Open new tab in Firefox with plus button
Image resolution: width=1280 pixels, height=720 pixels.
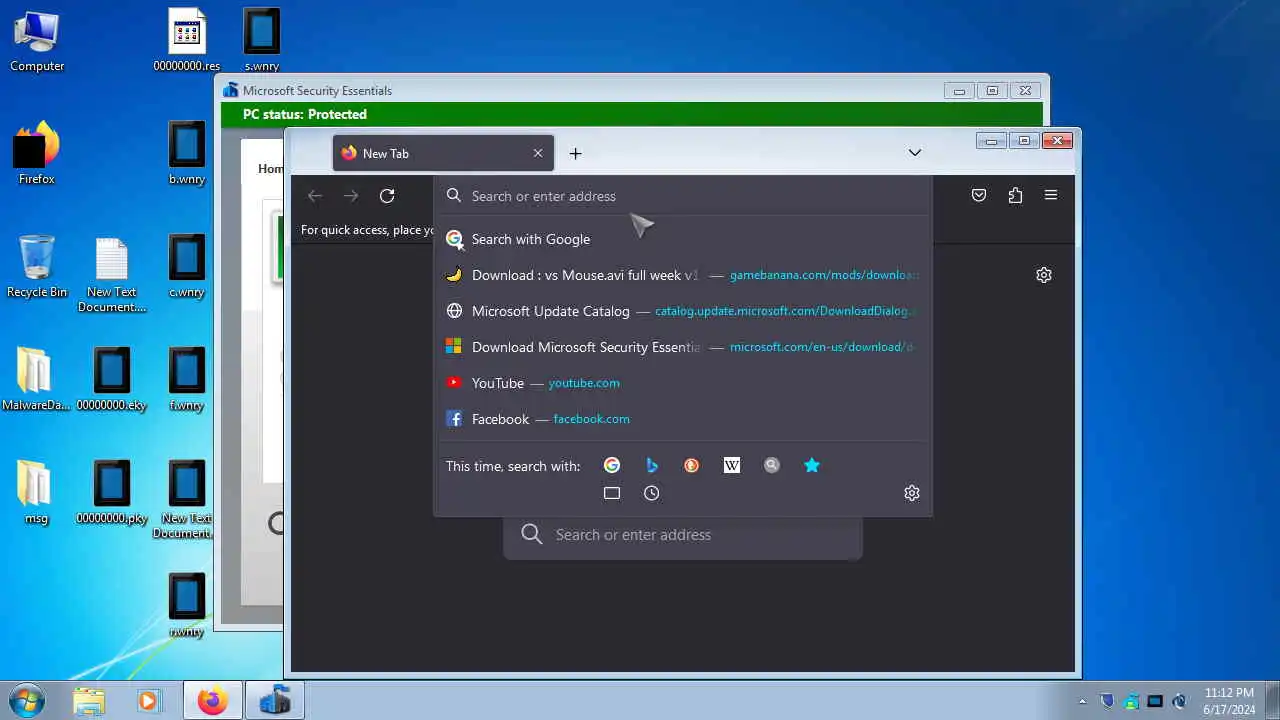pos(575,153)
